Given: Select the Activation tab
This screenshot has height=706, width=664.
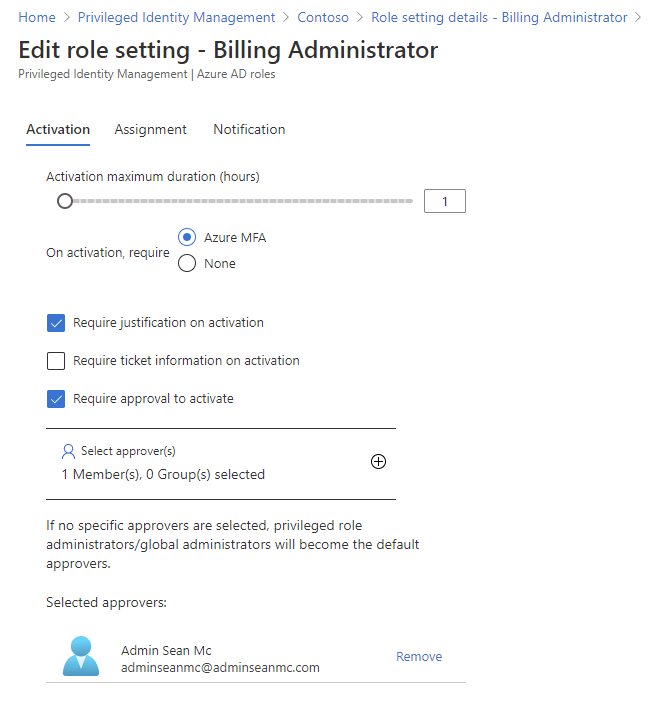Looking at the screenshot, I should point(58,129).
